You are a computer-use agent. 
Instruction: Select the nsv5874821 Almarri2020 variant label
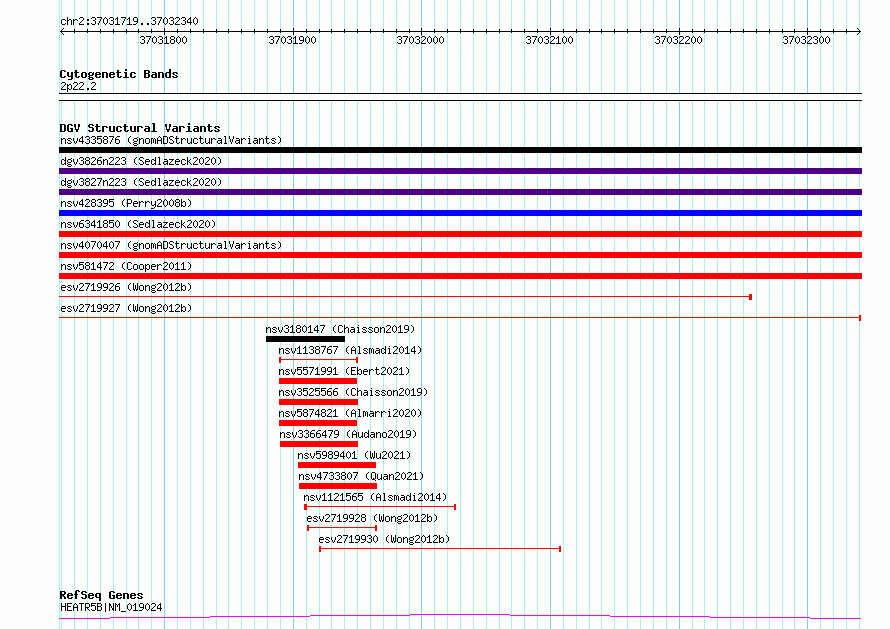(x=350, y=413)
